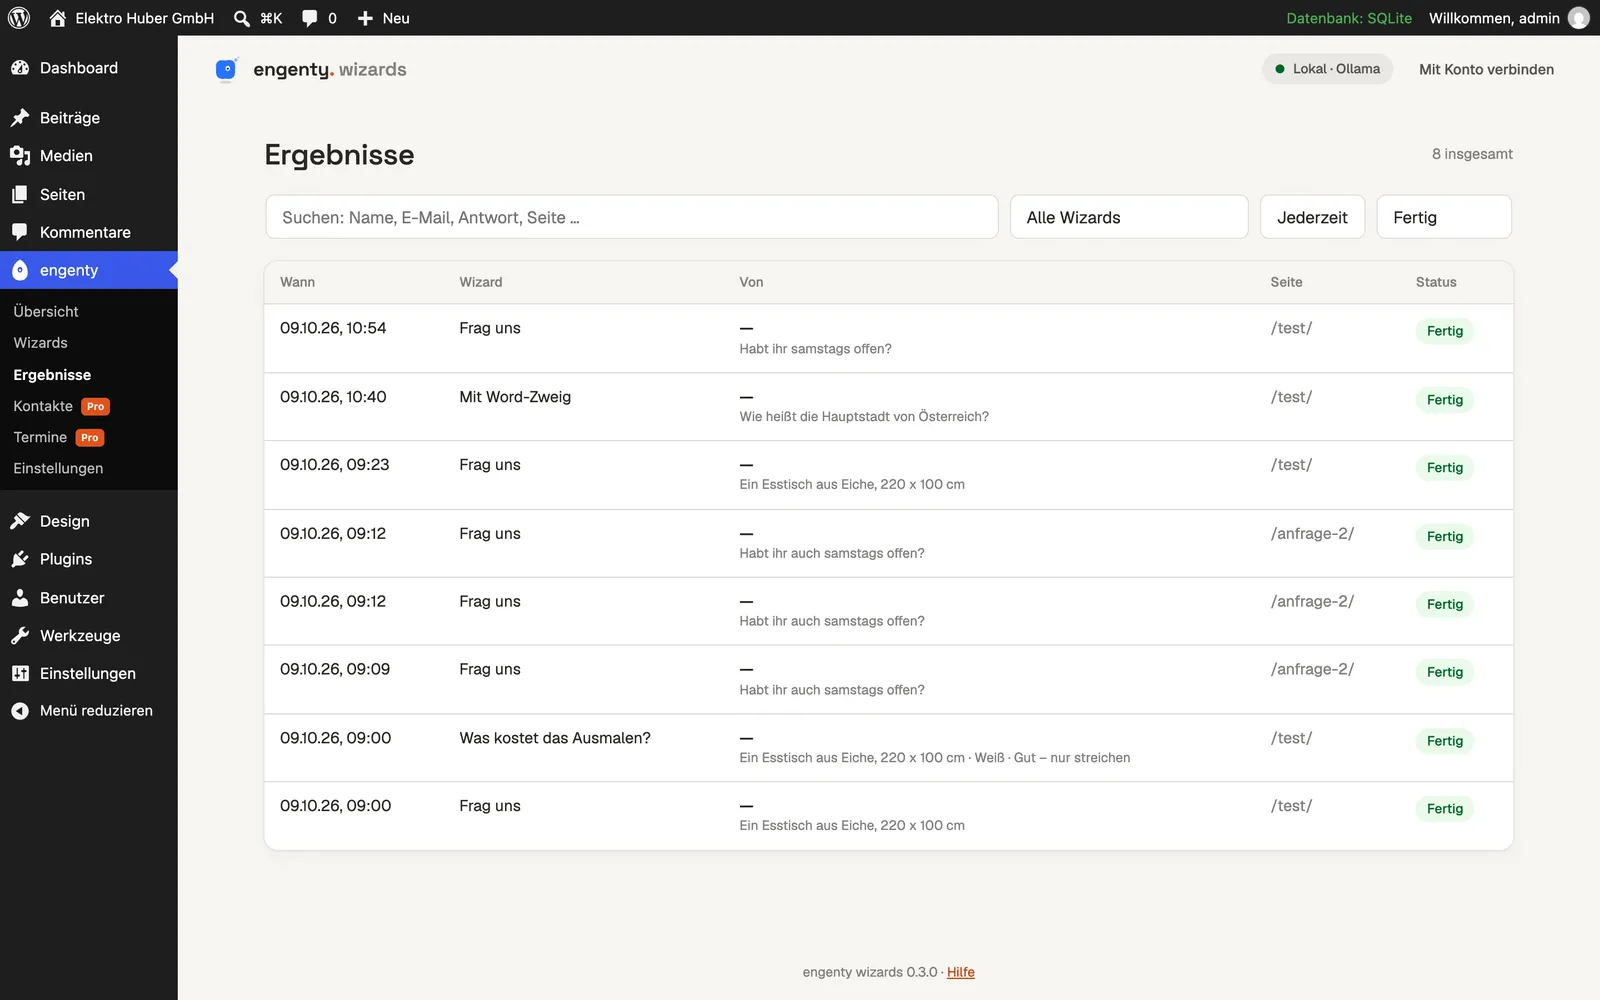Viewport: 1600px width, 1000px height.
Task: Open the Übersicht submenu item
Action: click(46, 312)
